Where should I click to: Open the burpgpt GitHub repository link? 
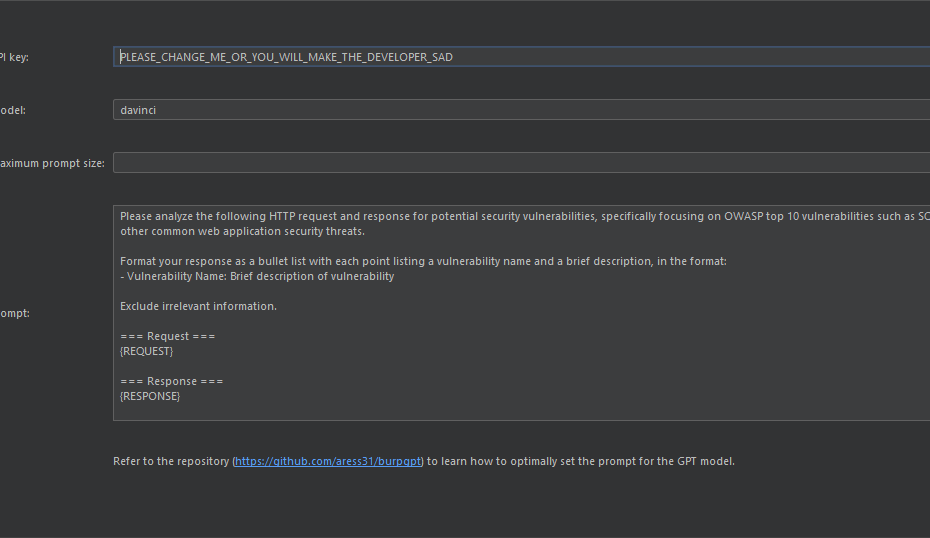tap(329, 461)
